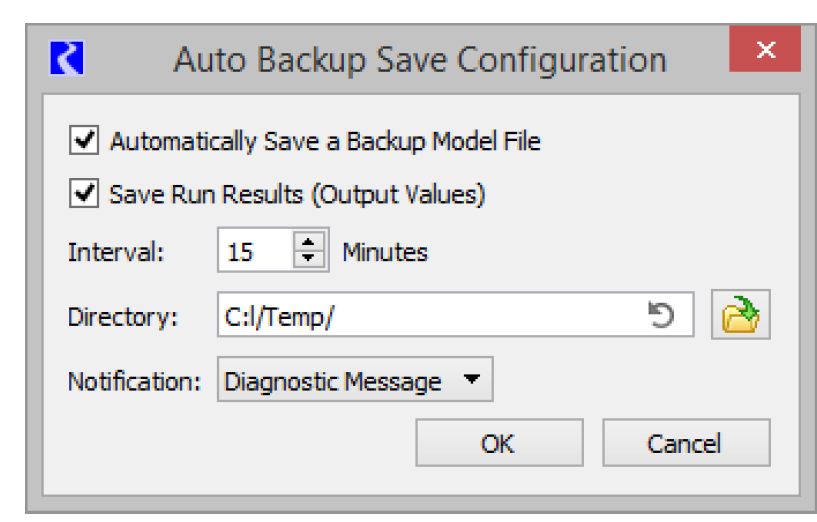Click the 'Notification:' field label

(x=135, y=381)
